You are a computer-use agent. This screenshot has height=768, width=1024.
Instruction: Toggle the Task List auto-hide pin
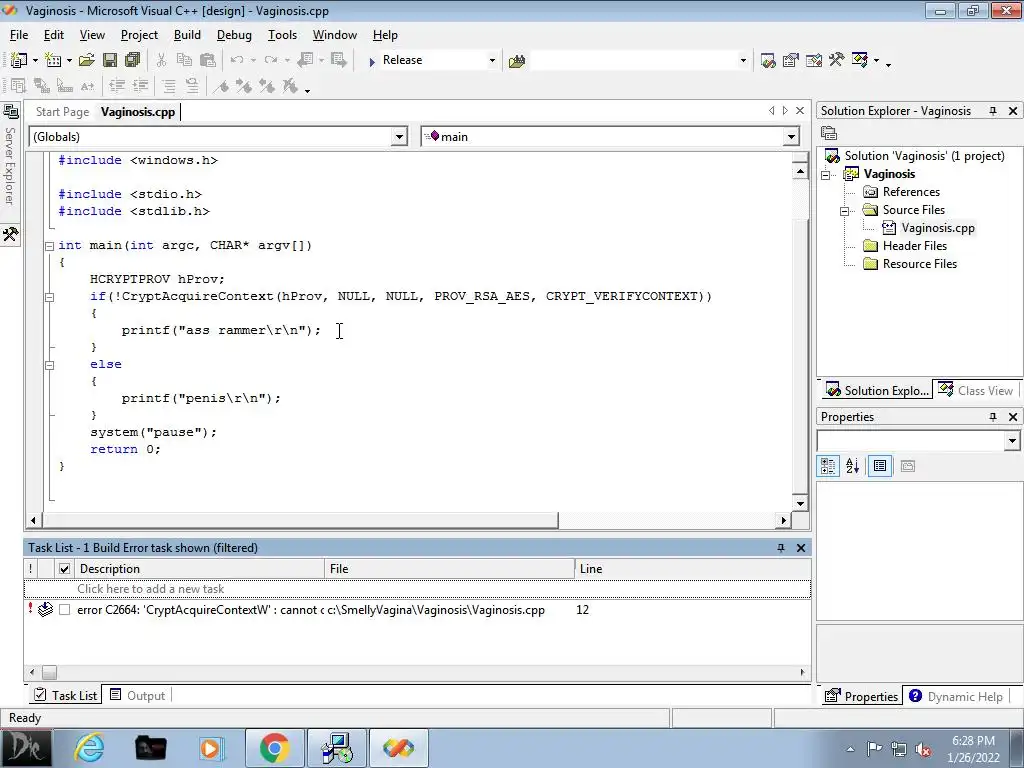pos(780,548)
